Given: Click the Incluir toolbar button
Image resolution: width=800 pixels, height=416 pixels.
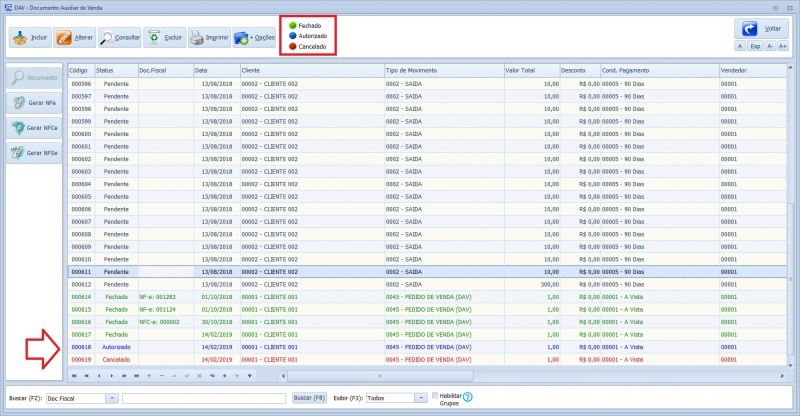Looking at the screenshot, I should 30,39.
